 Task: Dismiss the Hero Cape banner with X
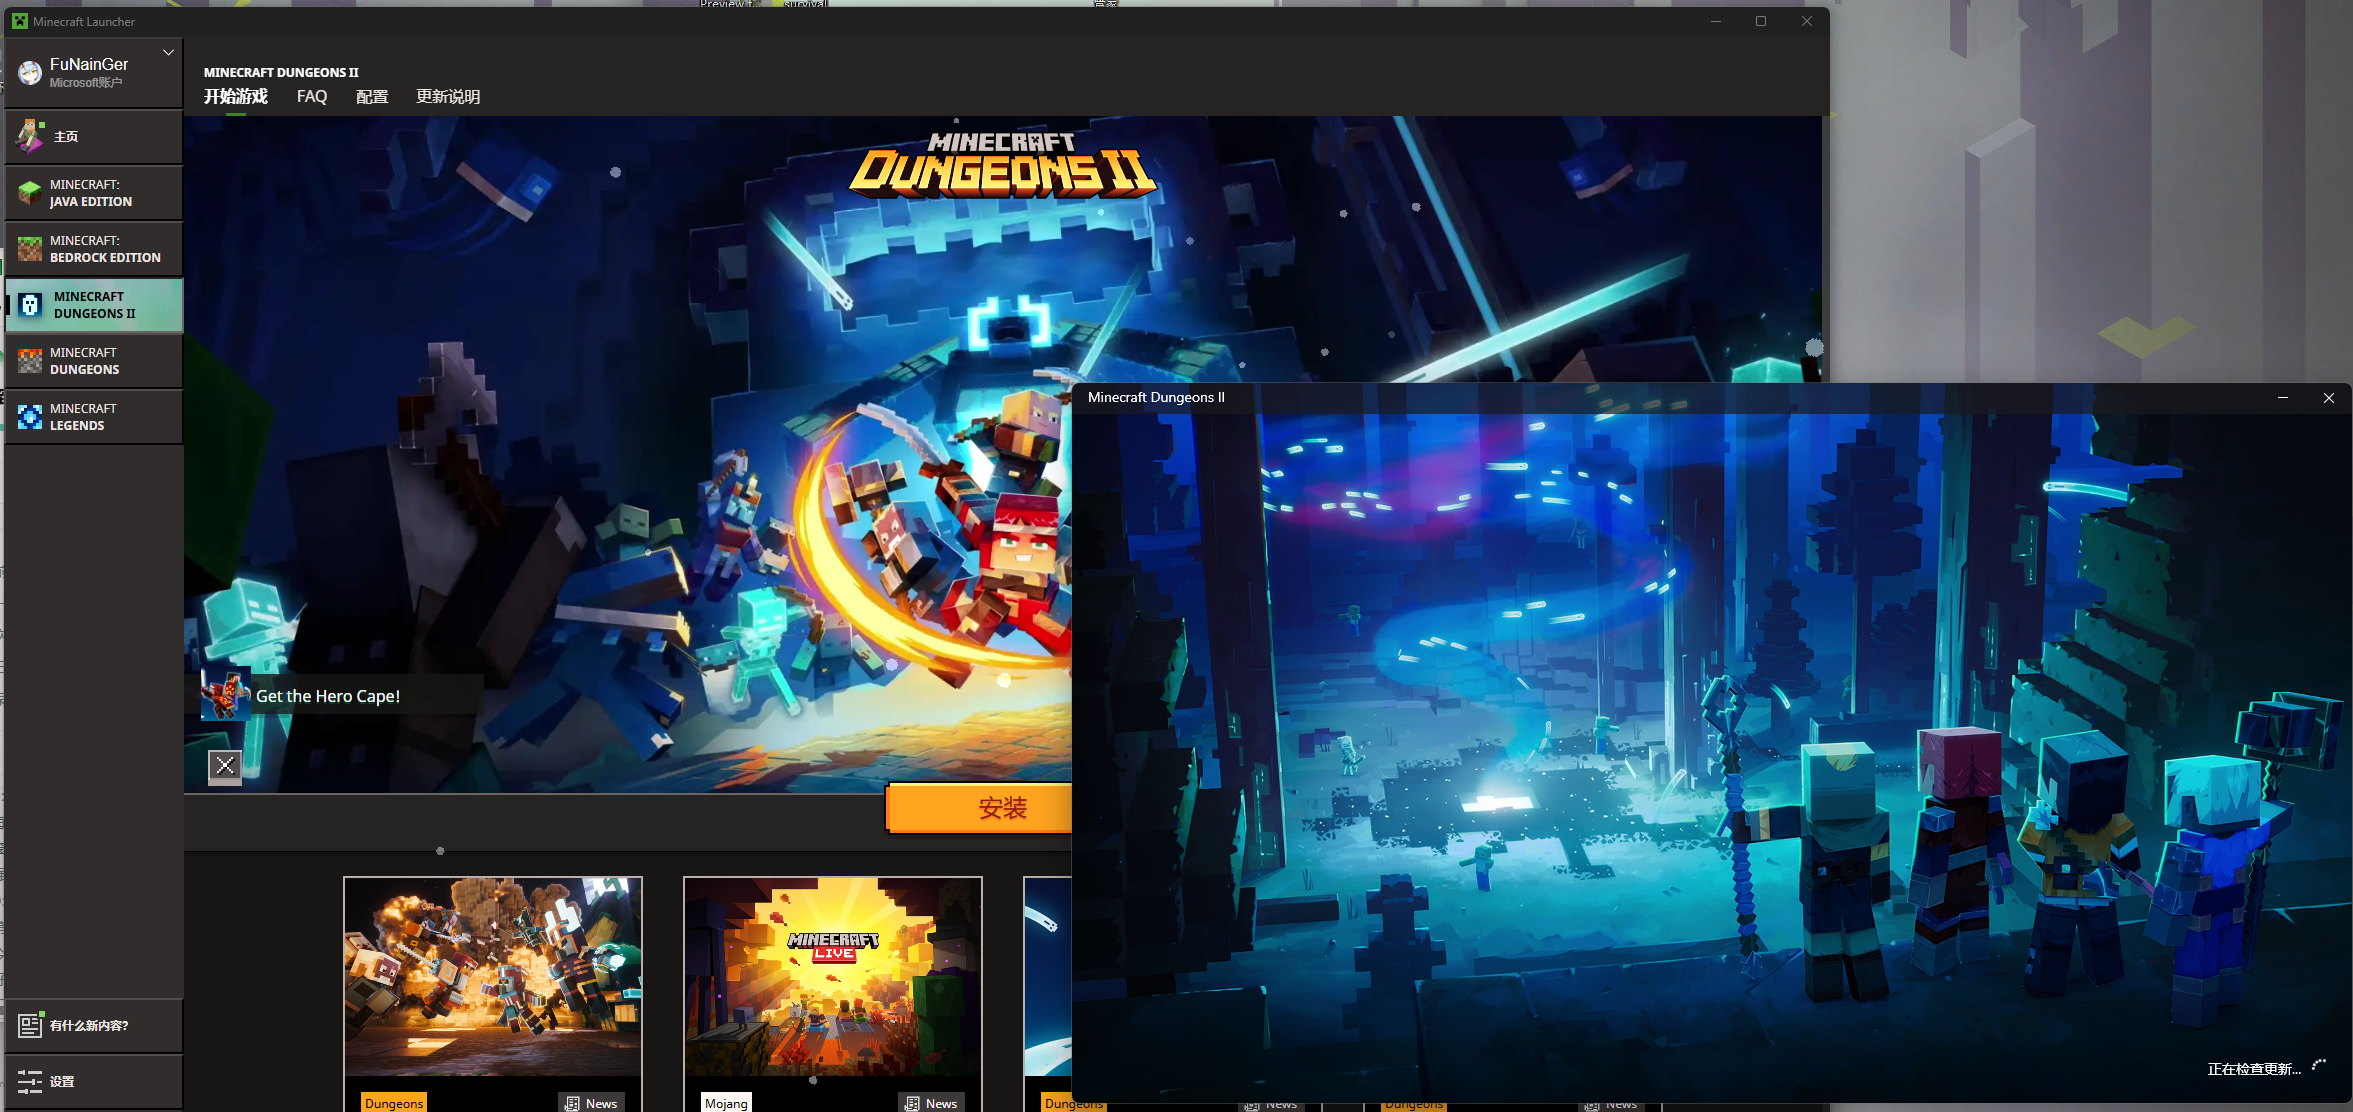point(225,766)
